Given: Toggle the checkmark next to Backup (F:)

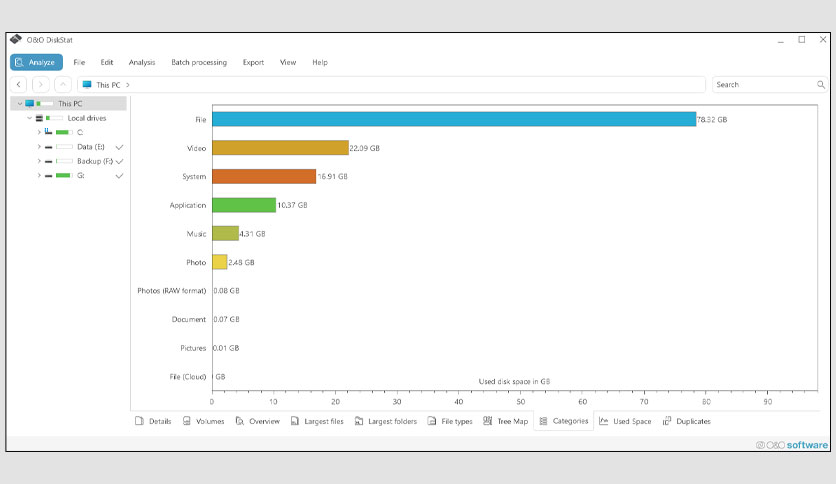Looking at the screenshot, I should [119, 161].
